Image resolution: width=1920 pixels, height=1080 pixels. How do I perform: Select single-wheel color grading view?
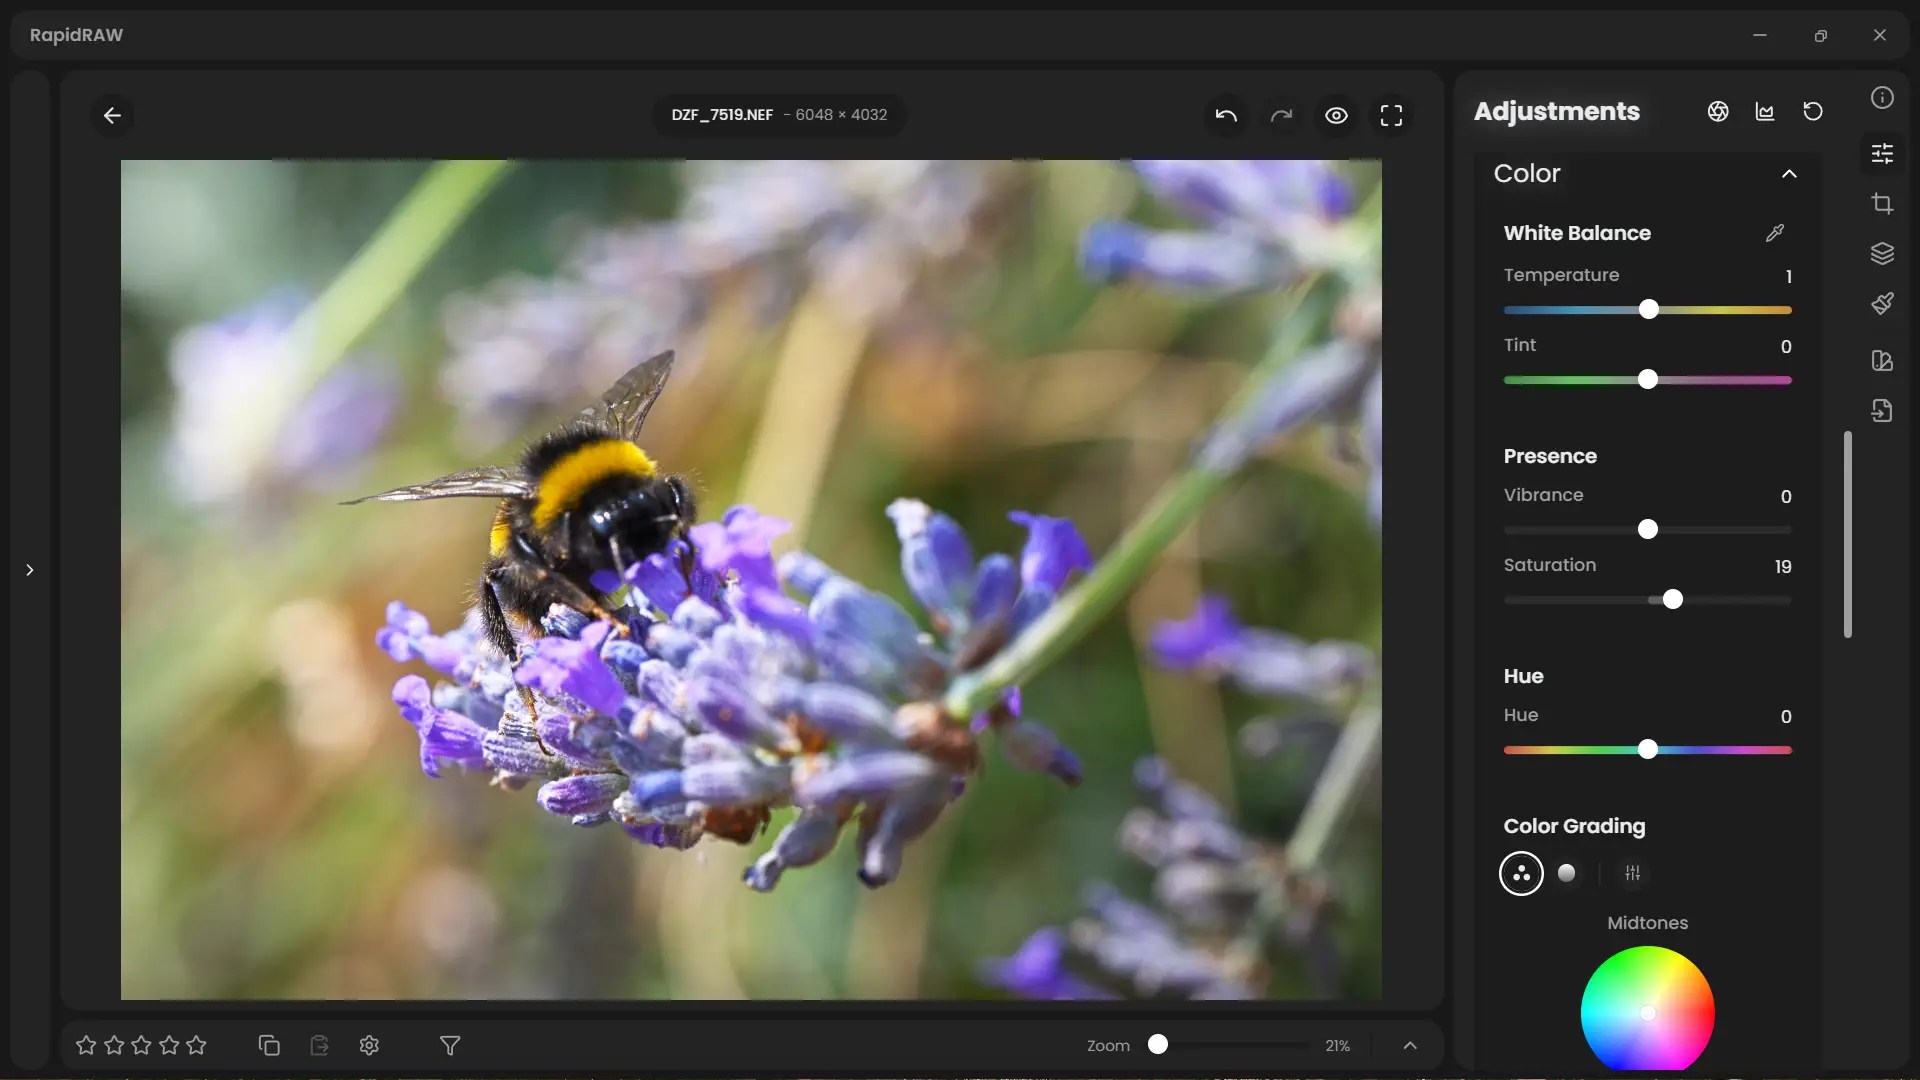pyautogui.click(x=1567, y=874)
